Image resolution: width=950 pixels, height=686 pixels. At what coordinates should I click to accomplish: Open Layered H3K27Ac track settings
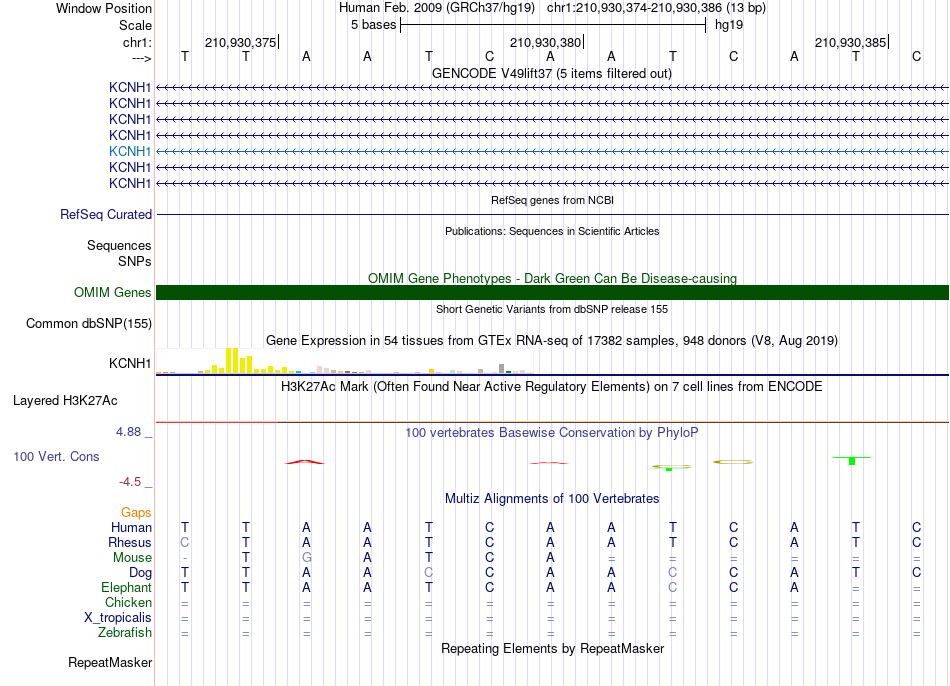(65, 401)
